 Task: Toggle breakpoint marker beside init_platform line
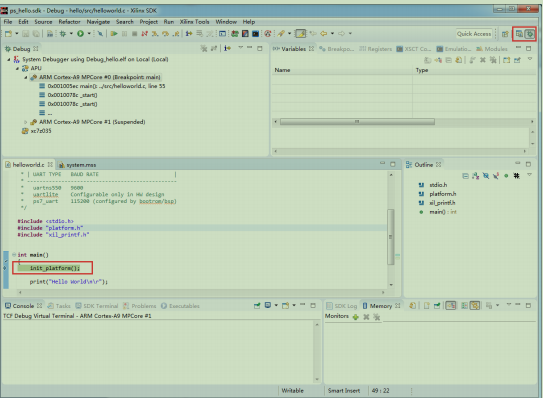click(x=6, y=268)
